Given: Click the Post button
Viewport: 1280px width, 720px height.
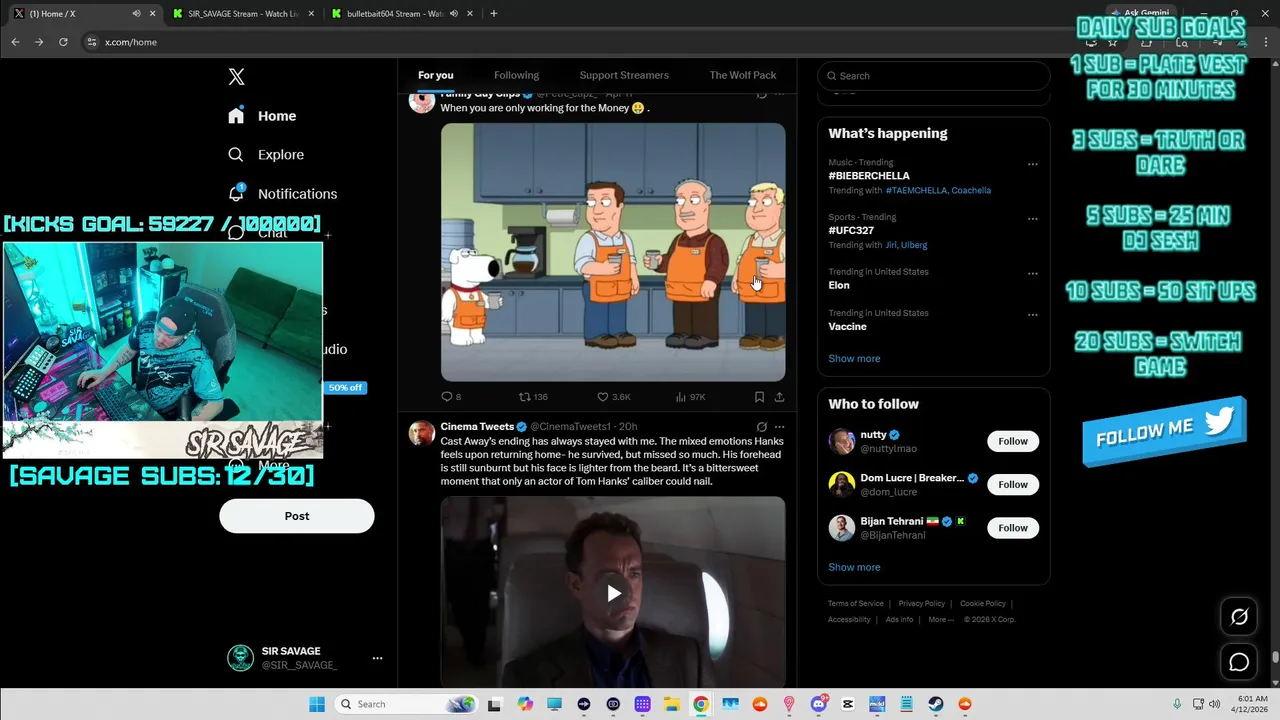Looking at the screenshot, I should coord(297,516).
